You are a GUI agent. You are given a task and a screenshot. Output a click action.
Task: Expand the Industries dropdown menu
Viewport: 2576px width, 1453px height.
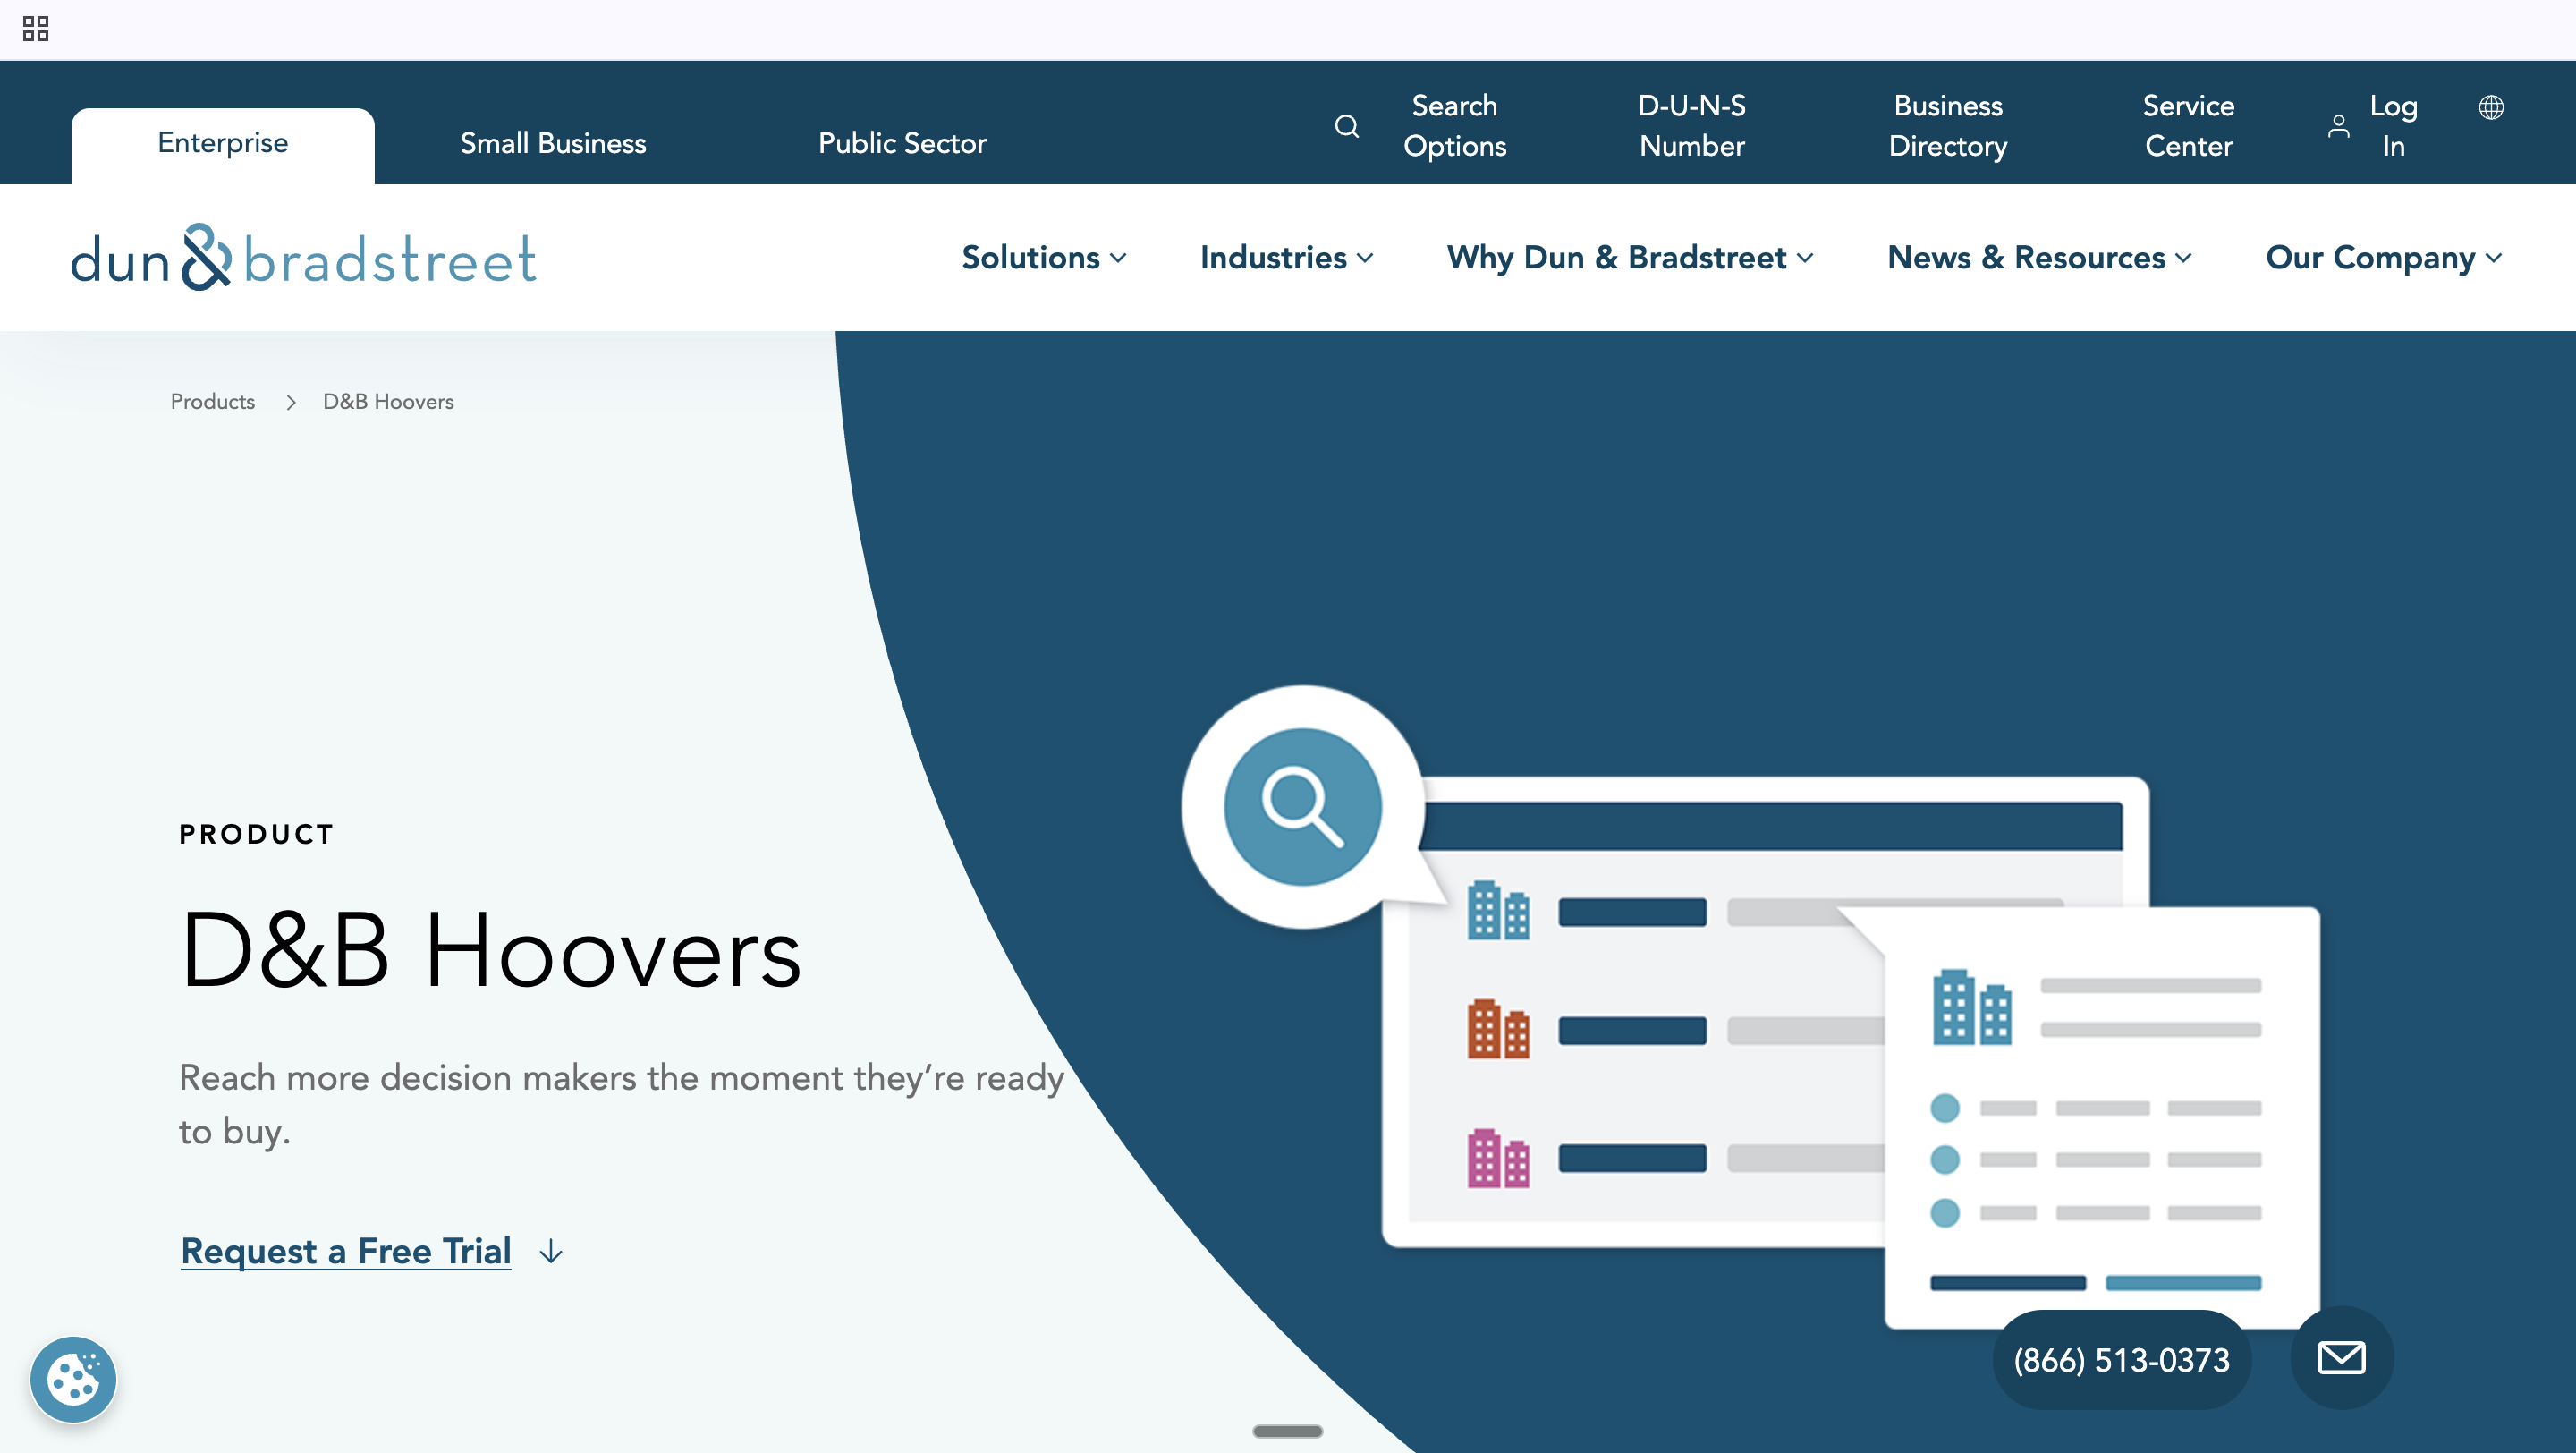tap(1286, 258)
